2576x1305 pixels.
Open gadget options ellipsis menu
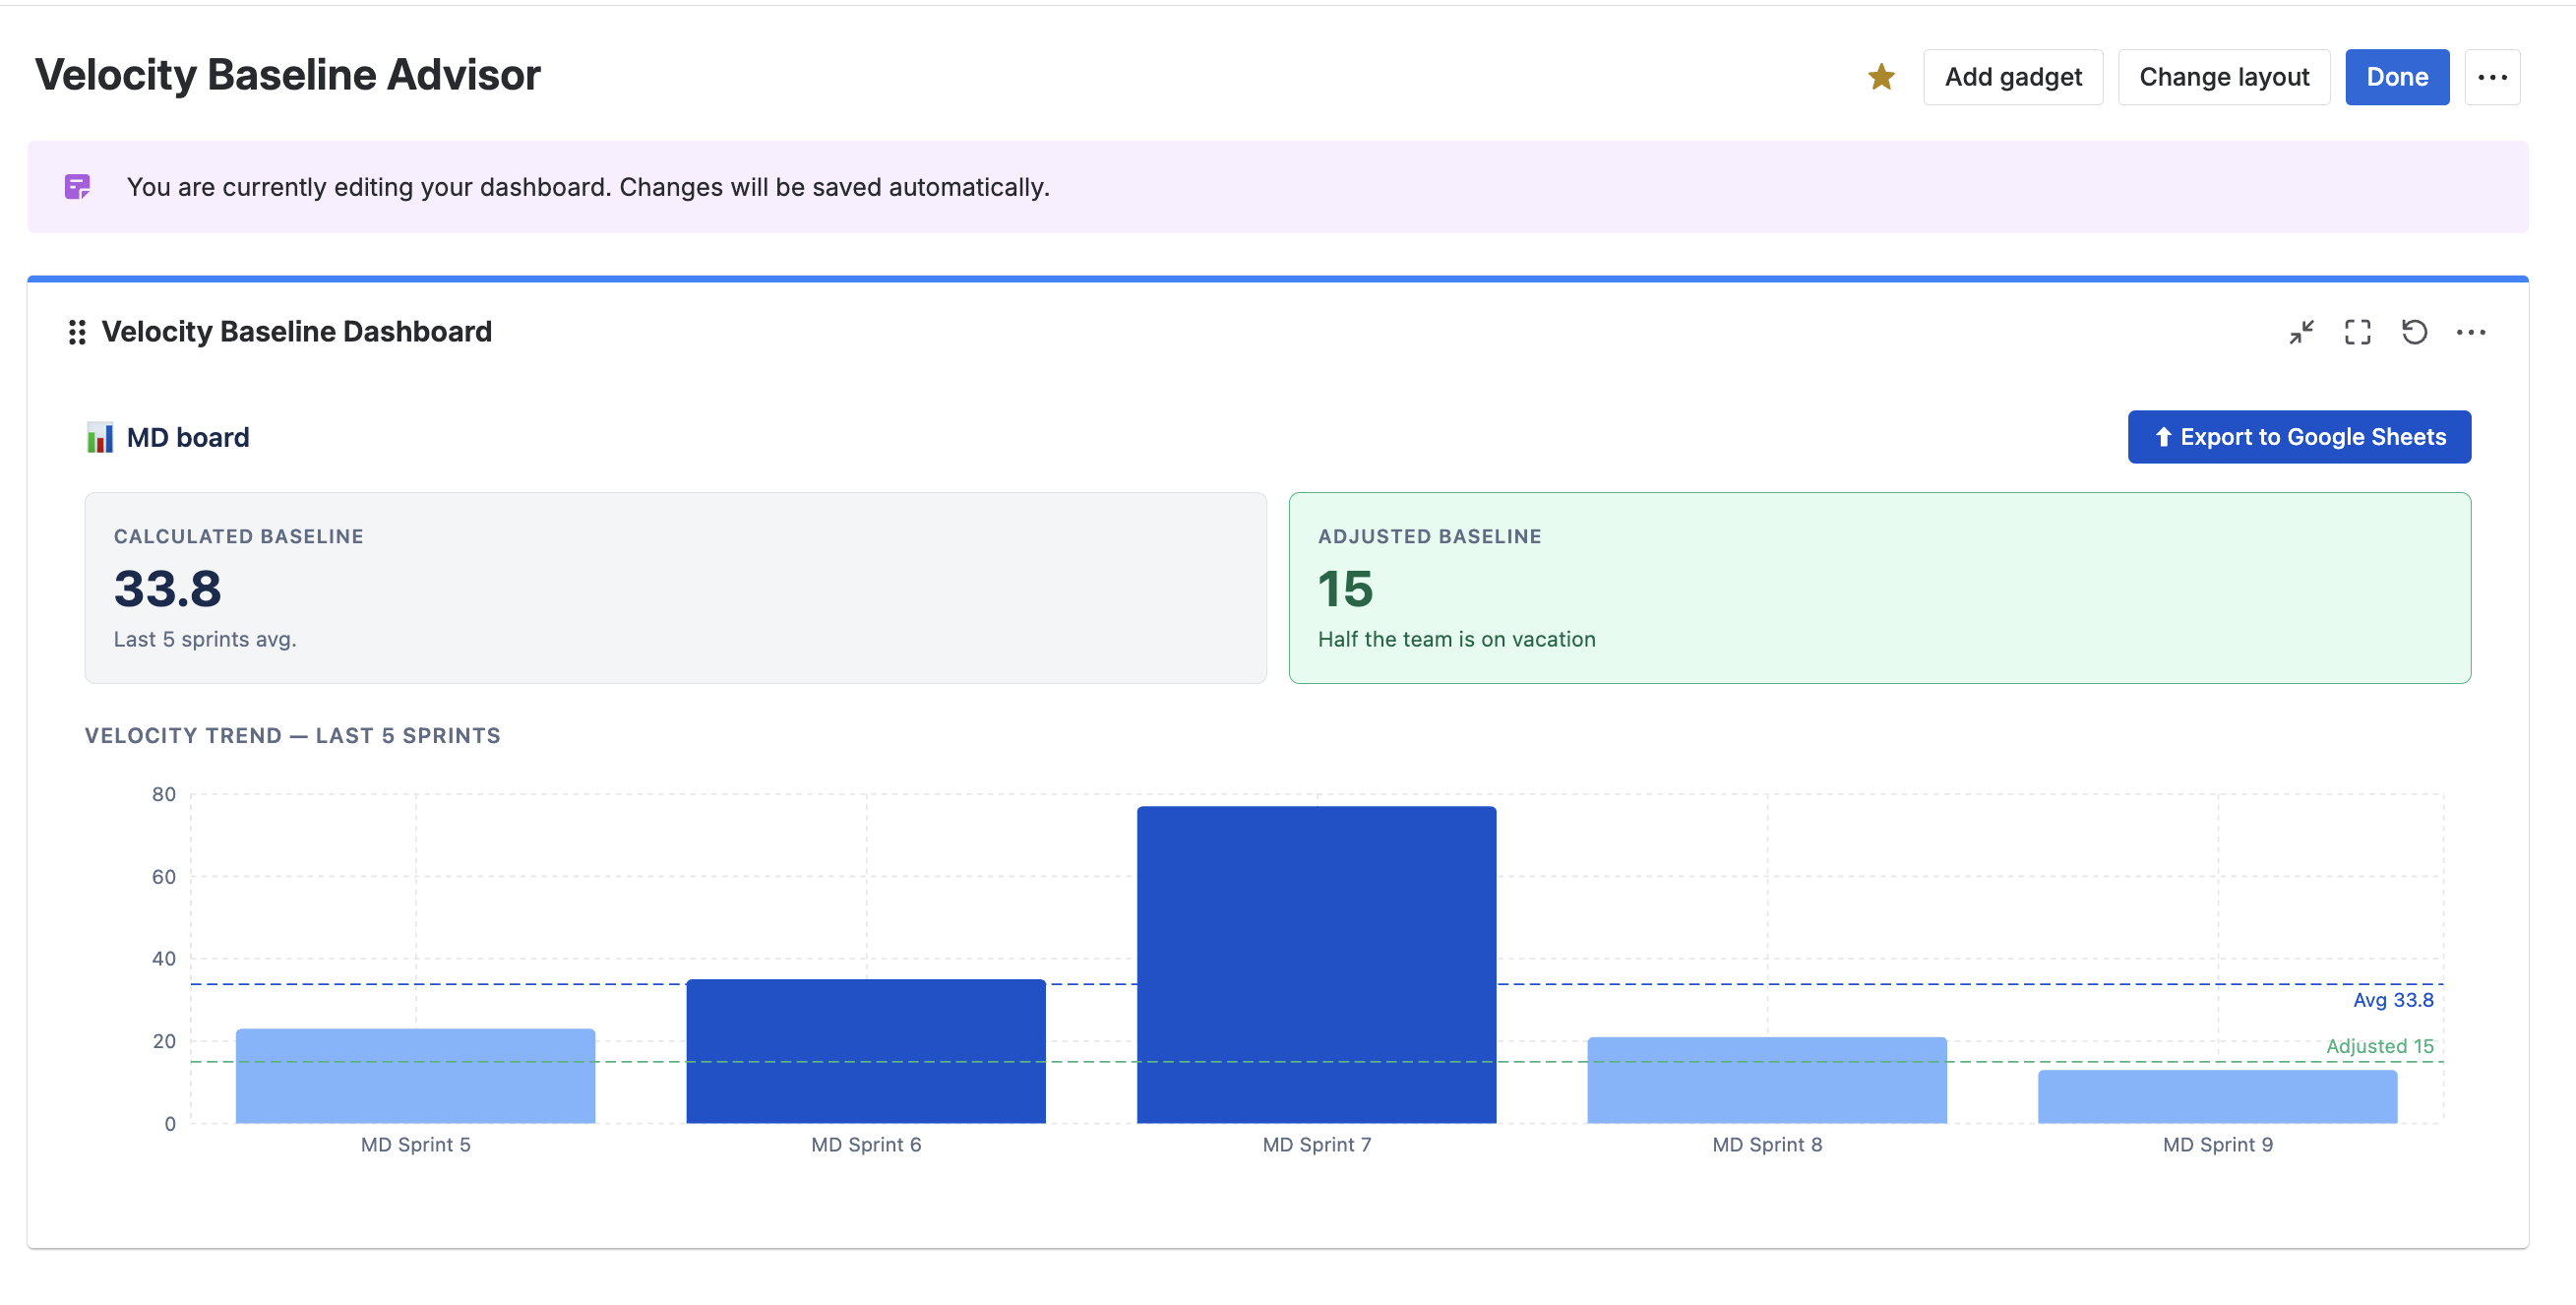[2471, 332]
